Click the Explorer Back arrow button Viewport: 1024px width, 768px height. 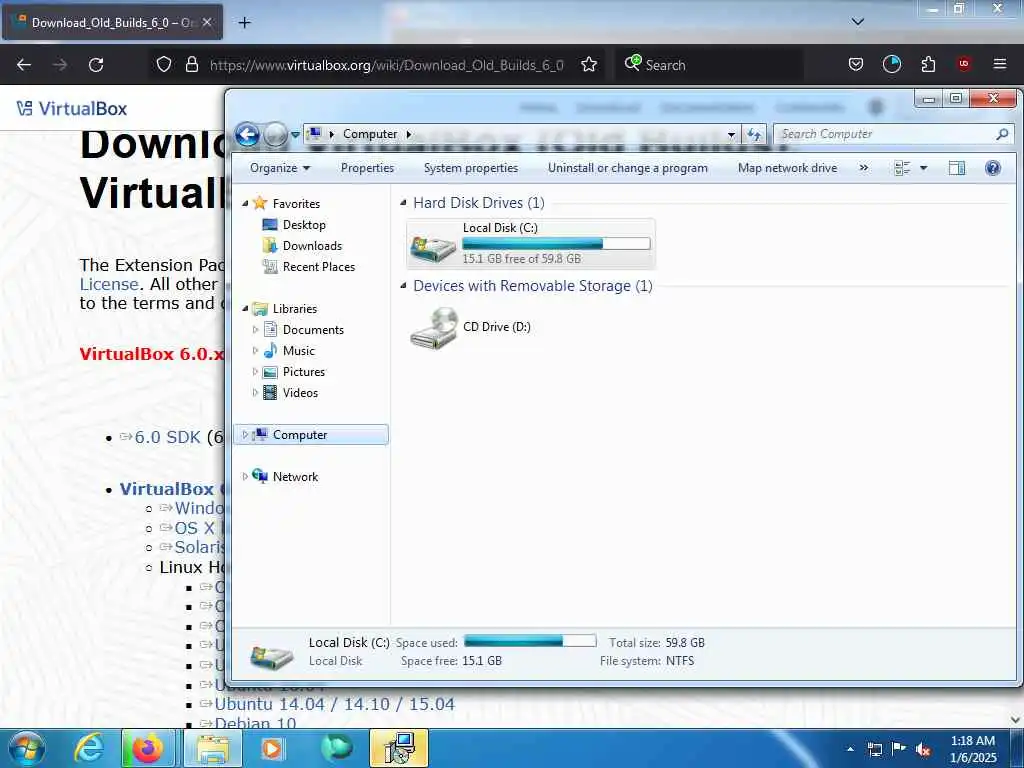(x=248, y=135)
